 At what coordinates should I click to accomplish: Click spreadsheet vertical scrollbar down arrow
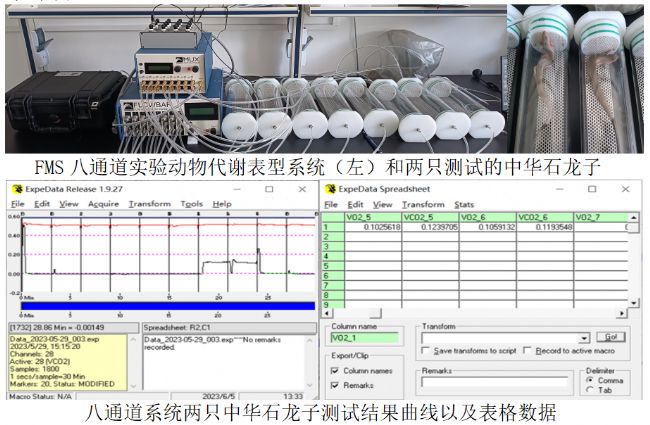coord(633,304)
